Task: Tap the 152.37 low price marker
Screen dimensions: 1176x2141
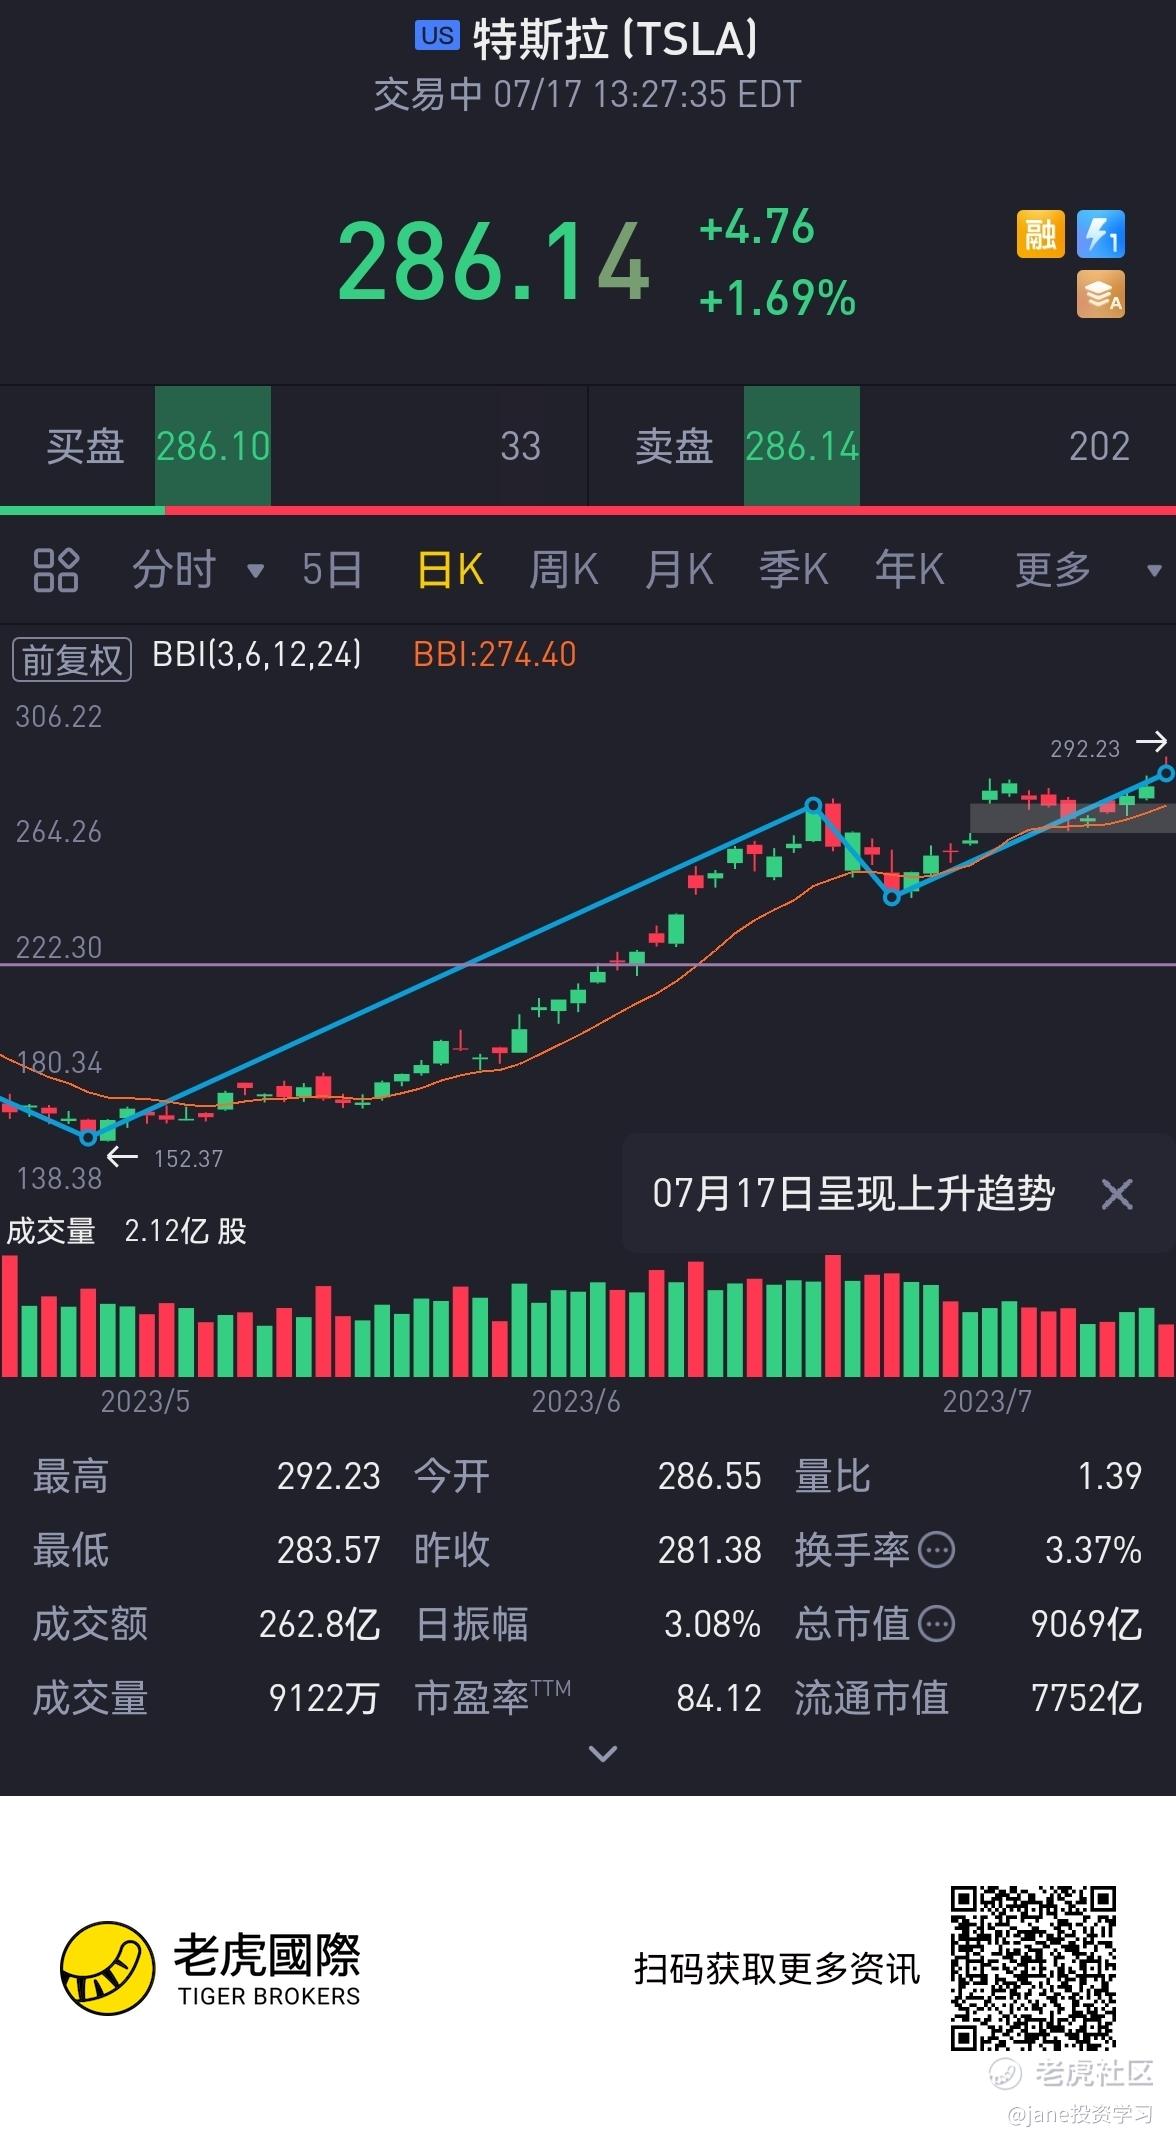Action: coord(188,1159)
